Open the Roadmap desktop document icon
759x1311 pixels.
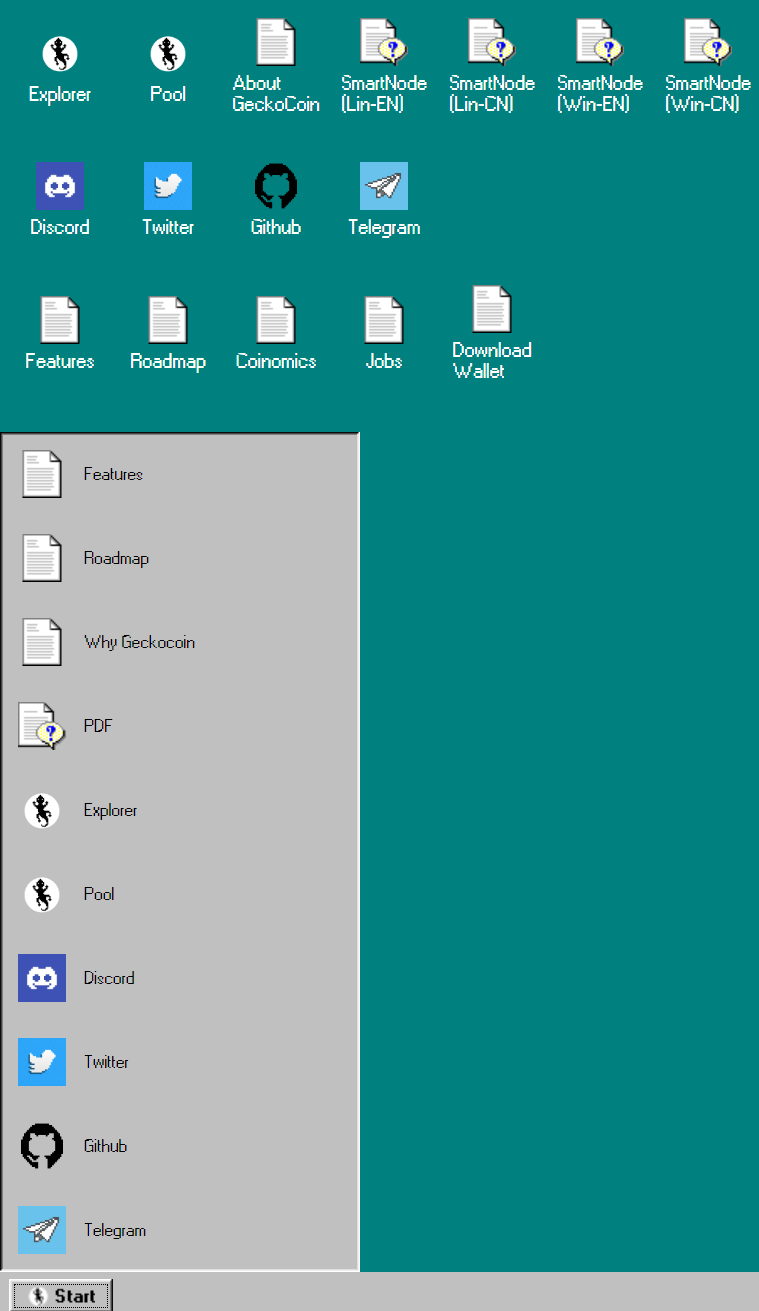point(168,320)
